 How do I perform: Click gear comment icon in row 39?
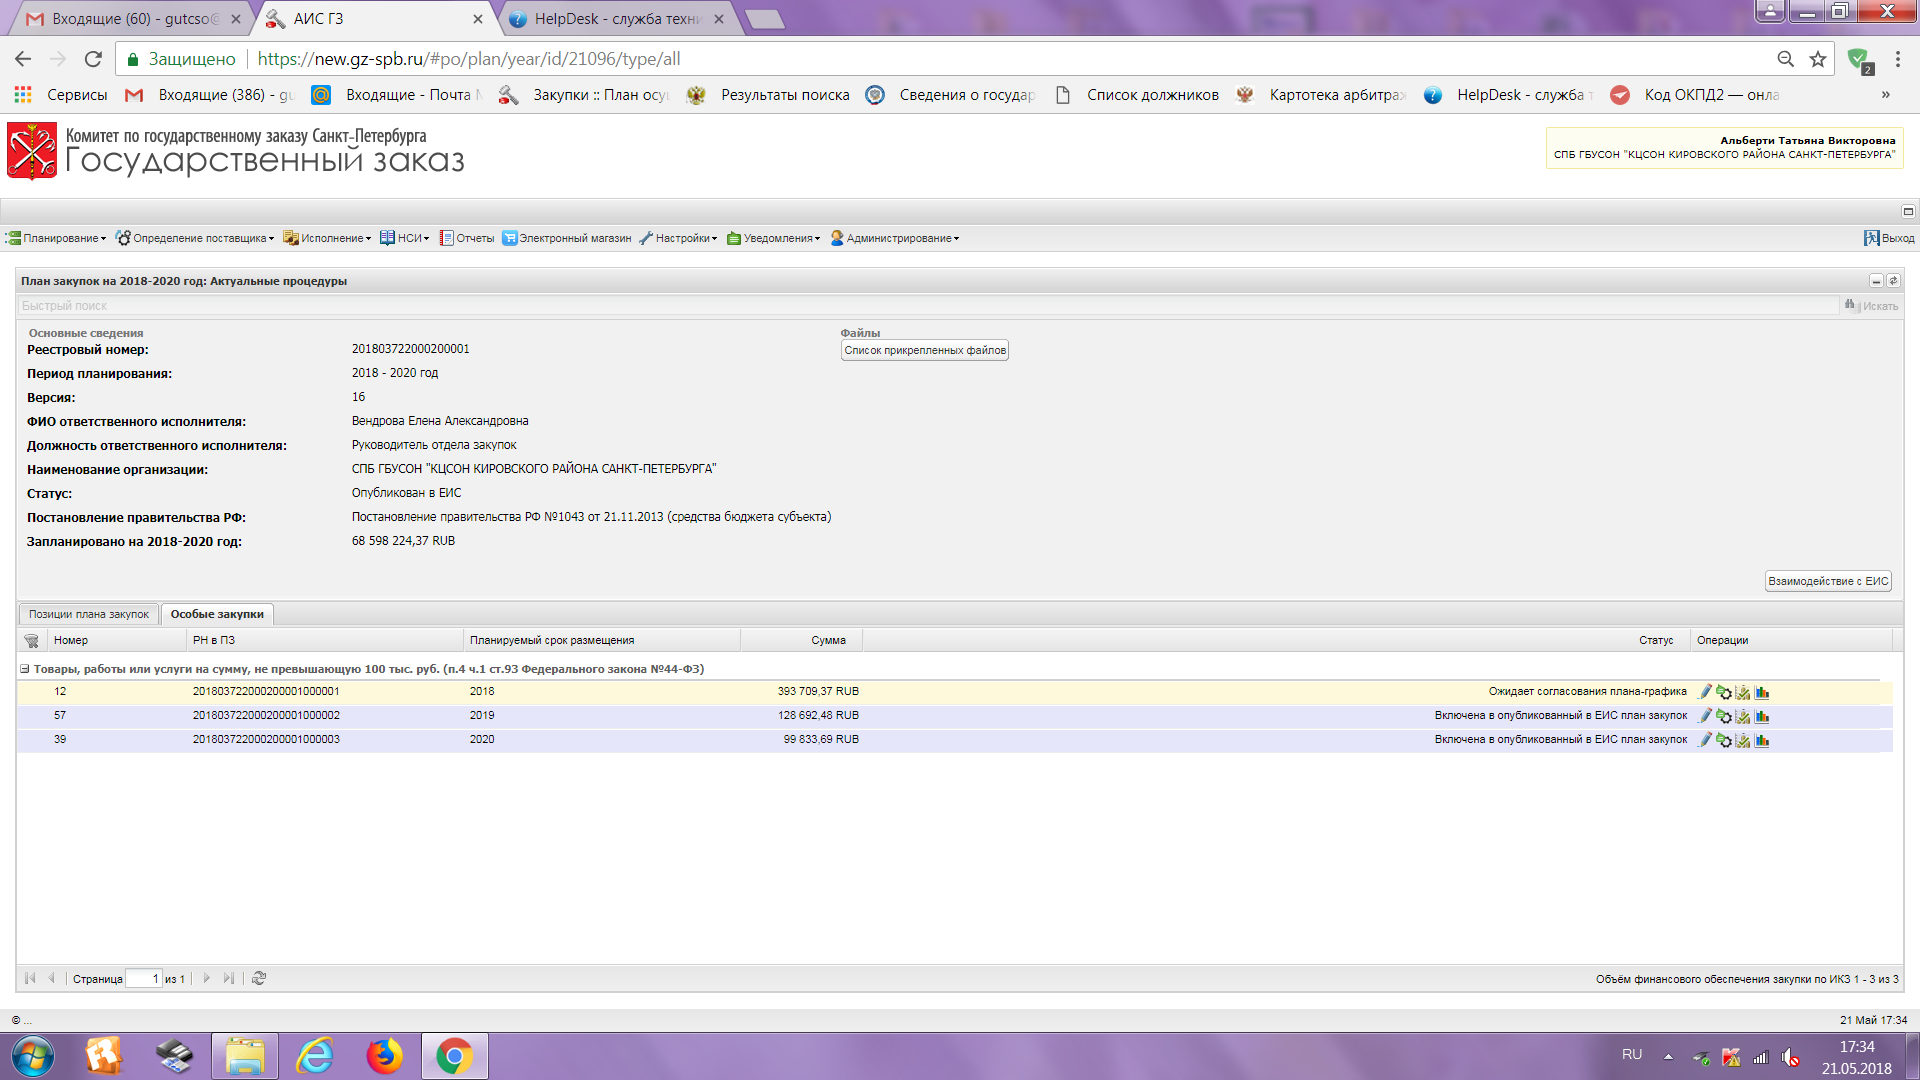click(x=1724, y=740)
